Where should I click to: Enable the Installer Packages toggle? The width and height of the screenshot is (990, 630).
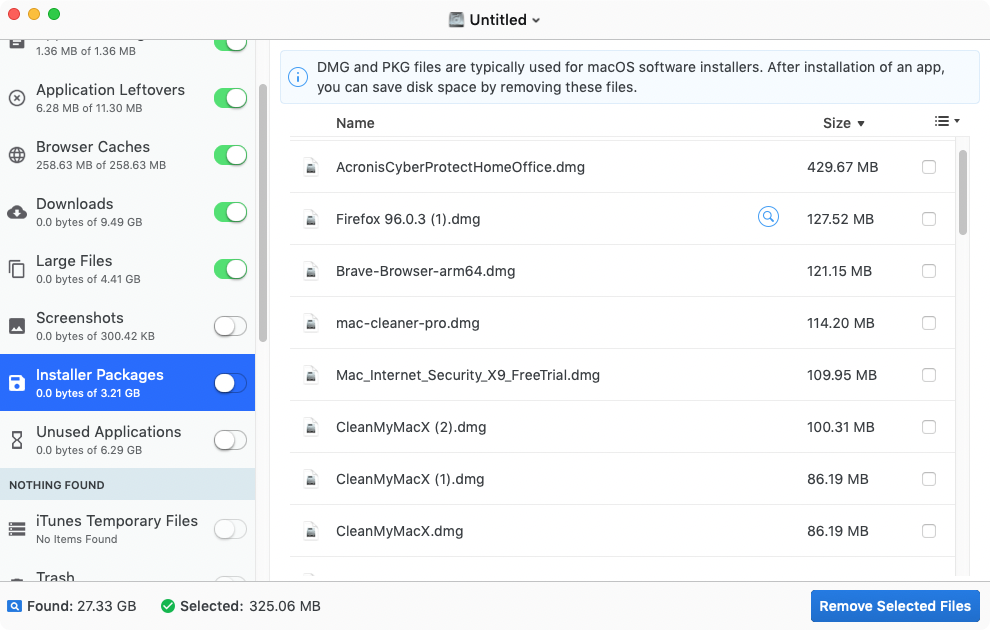pos(230,383)
